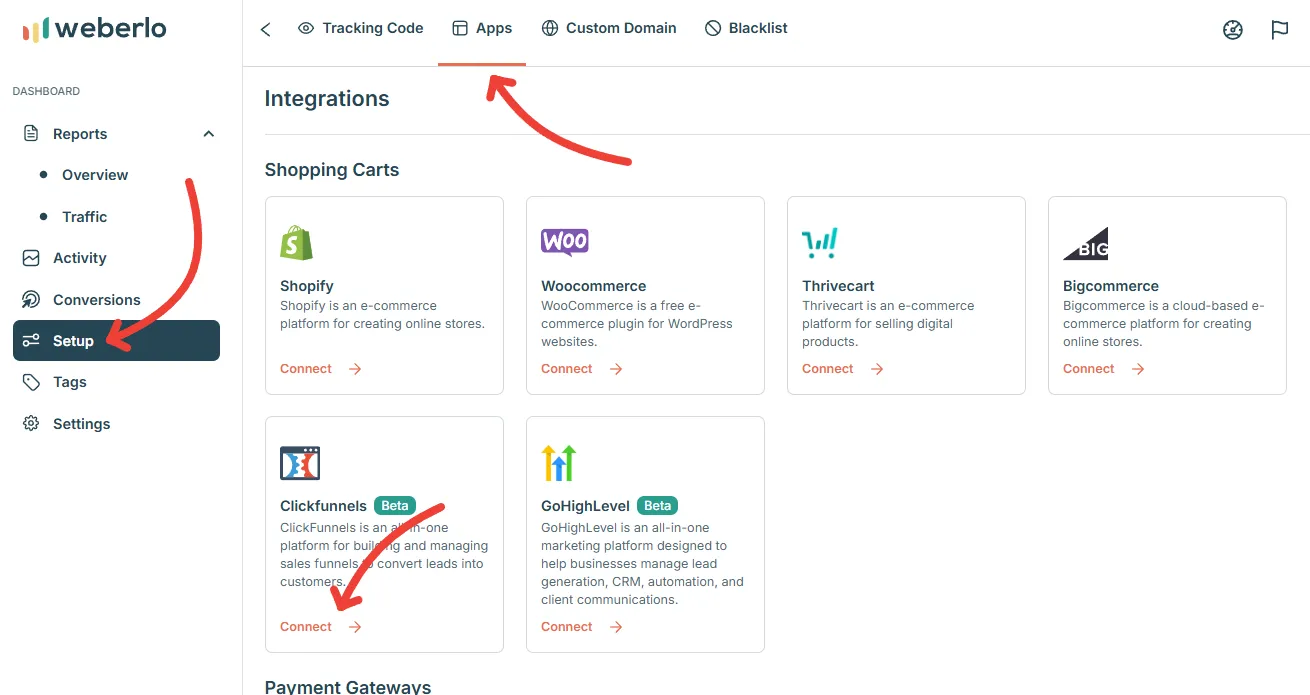This screenshot has height=695, width=1310.
Task: Connect the GoHighLevel integration
Action: click(582, 627)
